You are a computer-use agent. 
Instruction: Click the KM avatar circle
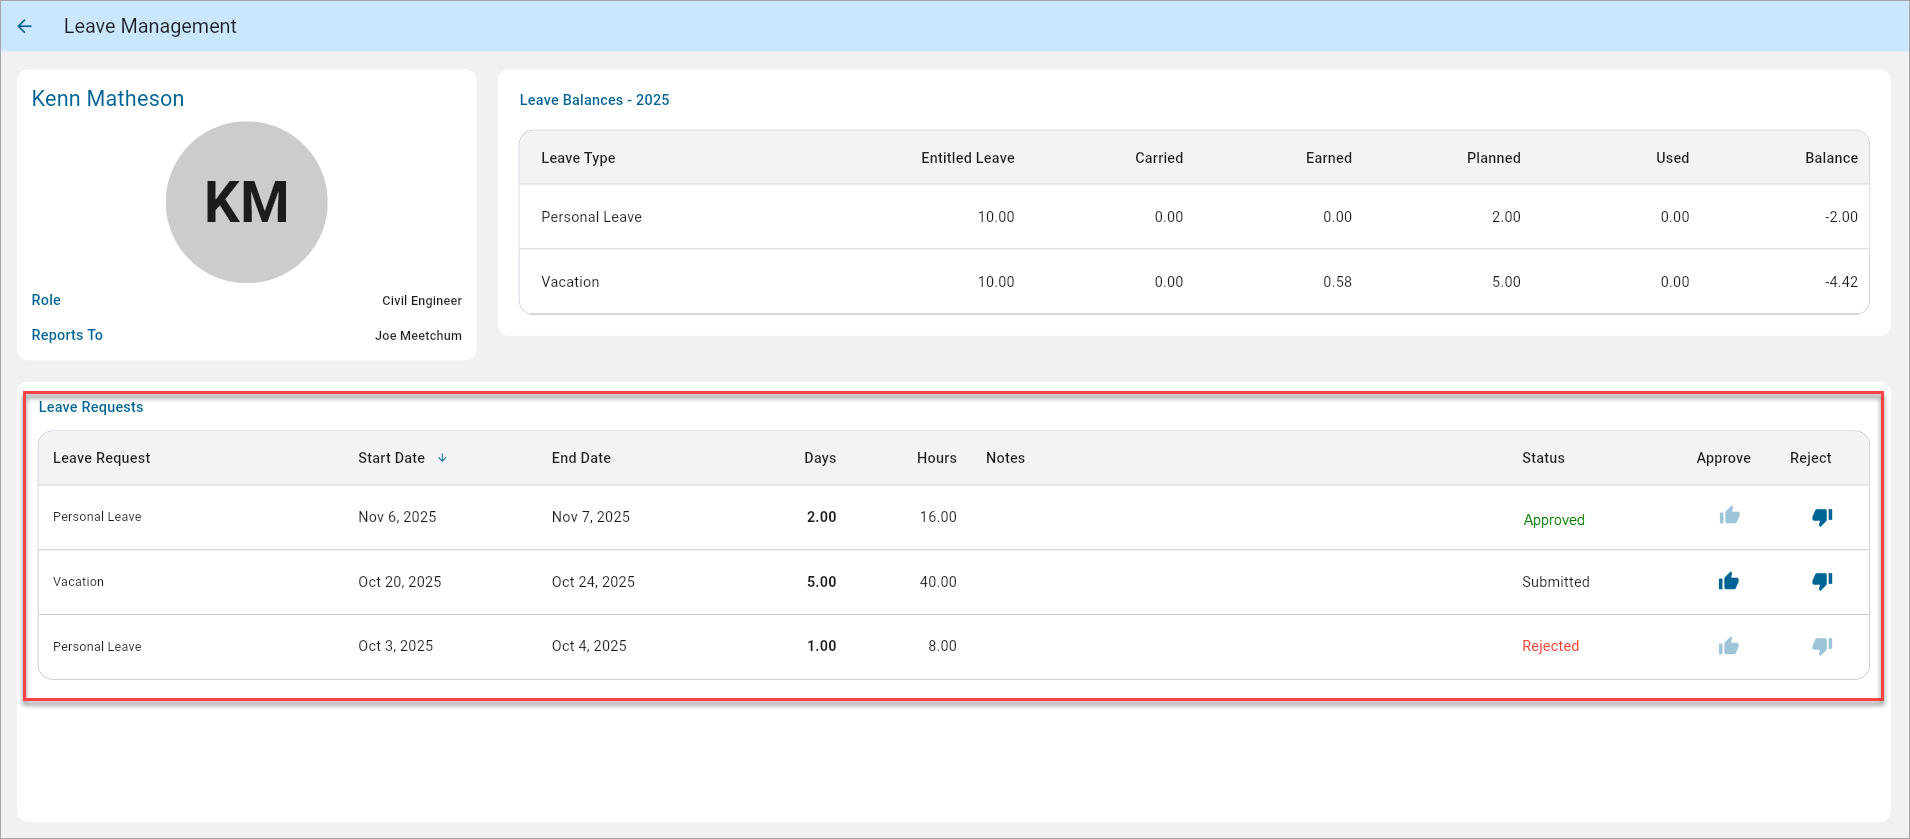tap(247, 202)
